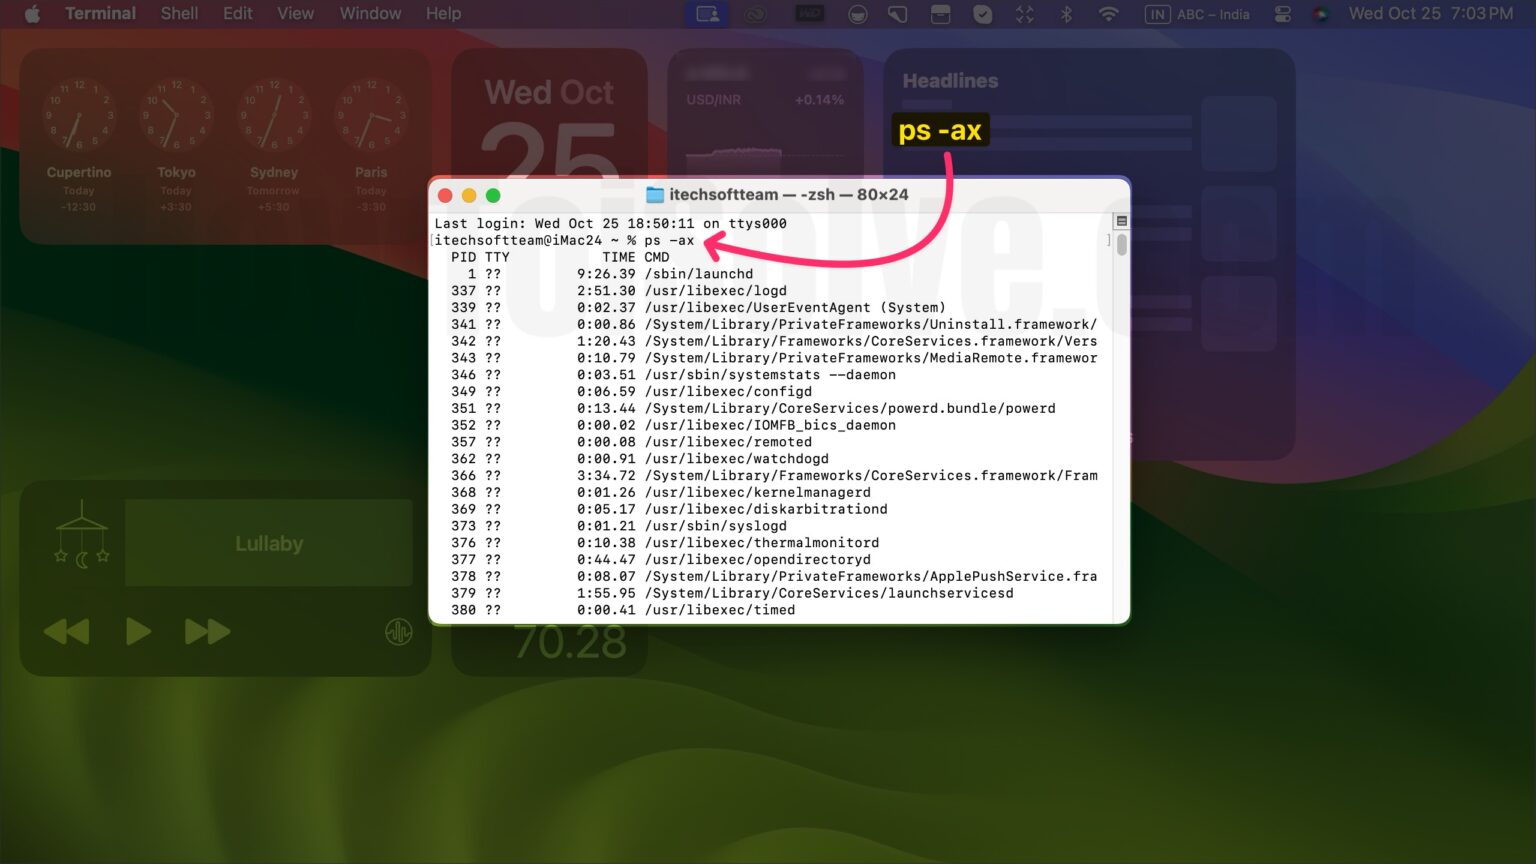Open the ABC – India input source menu

pyautogui.click(x=1198, y=14)
